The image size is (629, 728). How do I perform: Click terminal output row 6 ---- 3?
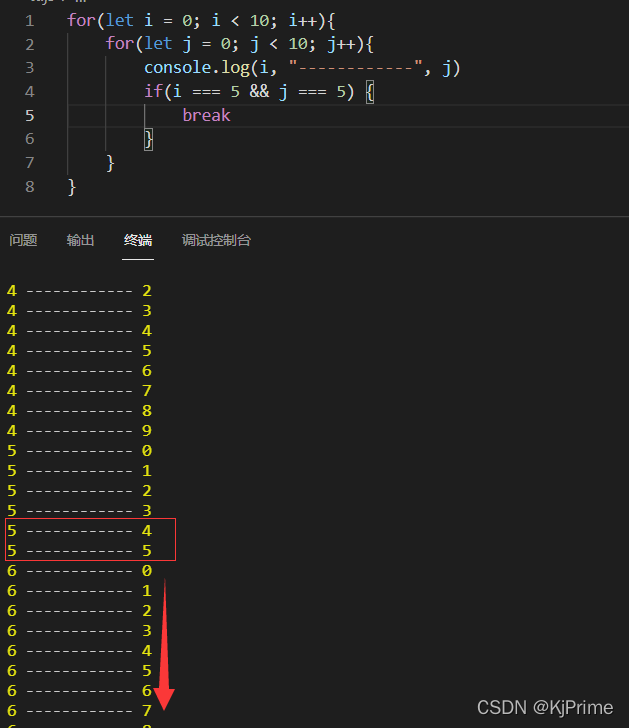79,631
